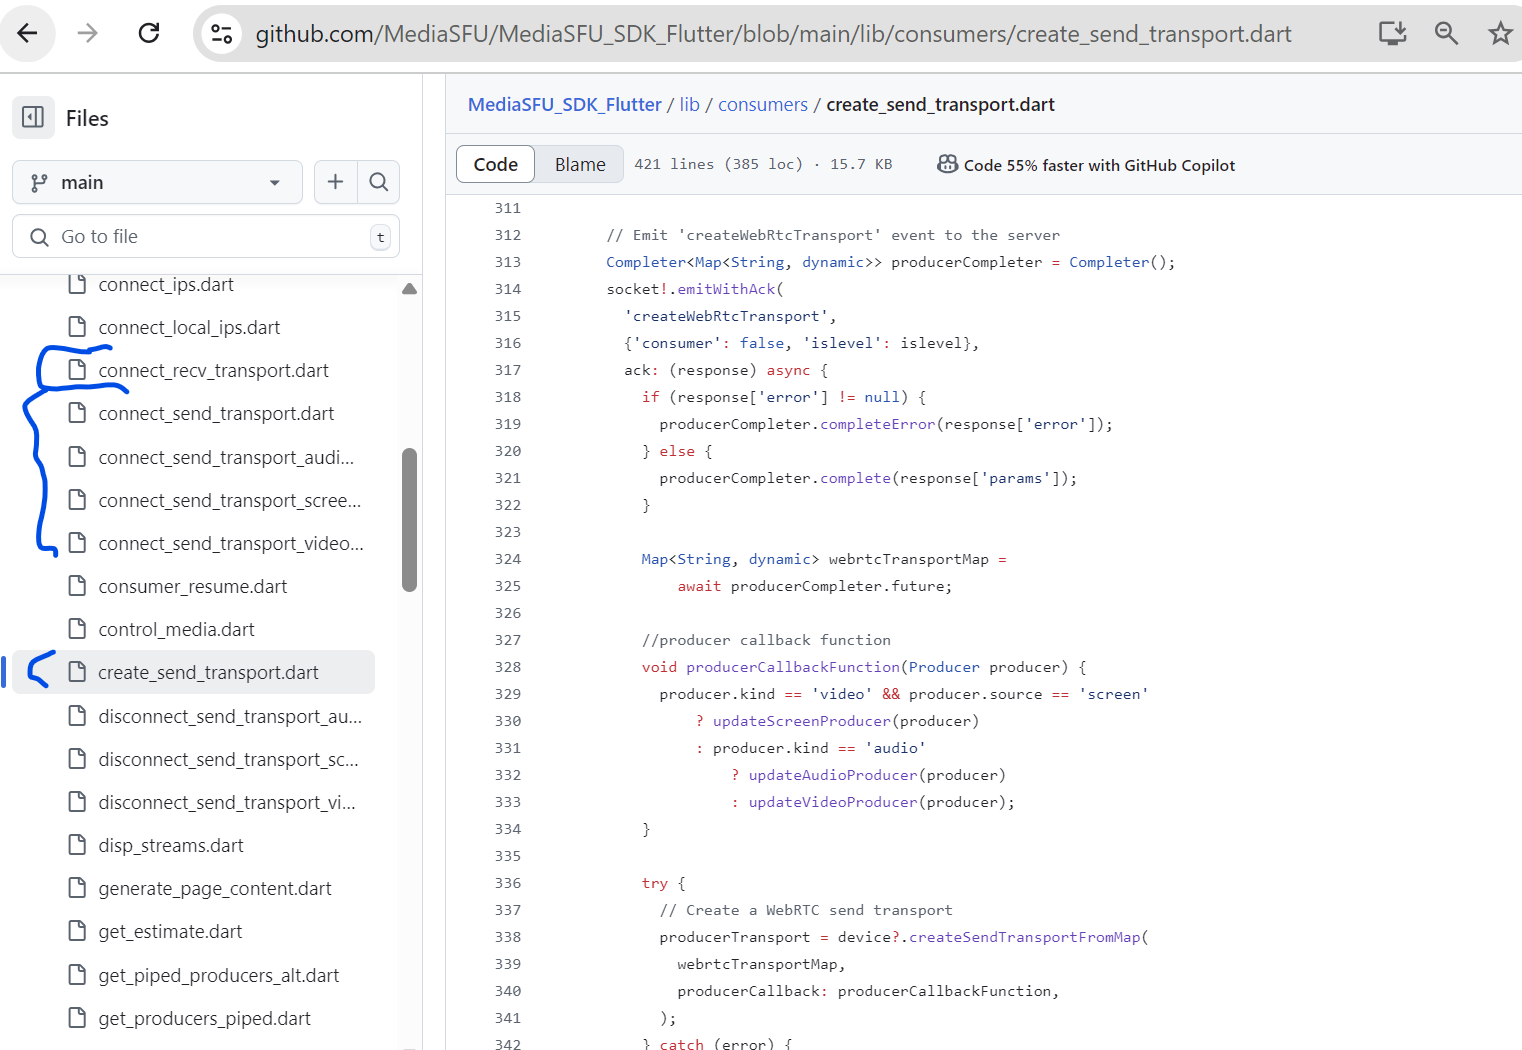
Task: Open connect_local_ips.dart file
Action: (189, 328)
